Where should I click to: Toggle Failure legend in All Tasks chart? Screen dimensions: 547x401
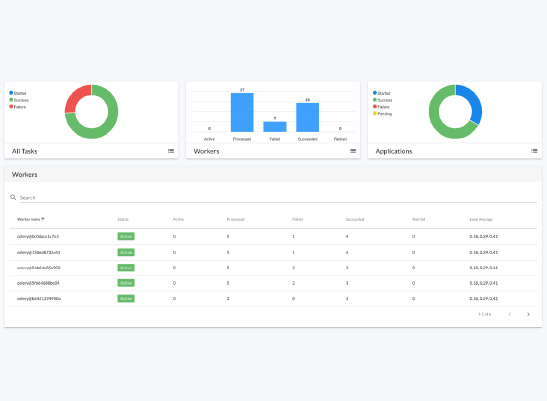click(x=17, y=107)
